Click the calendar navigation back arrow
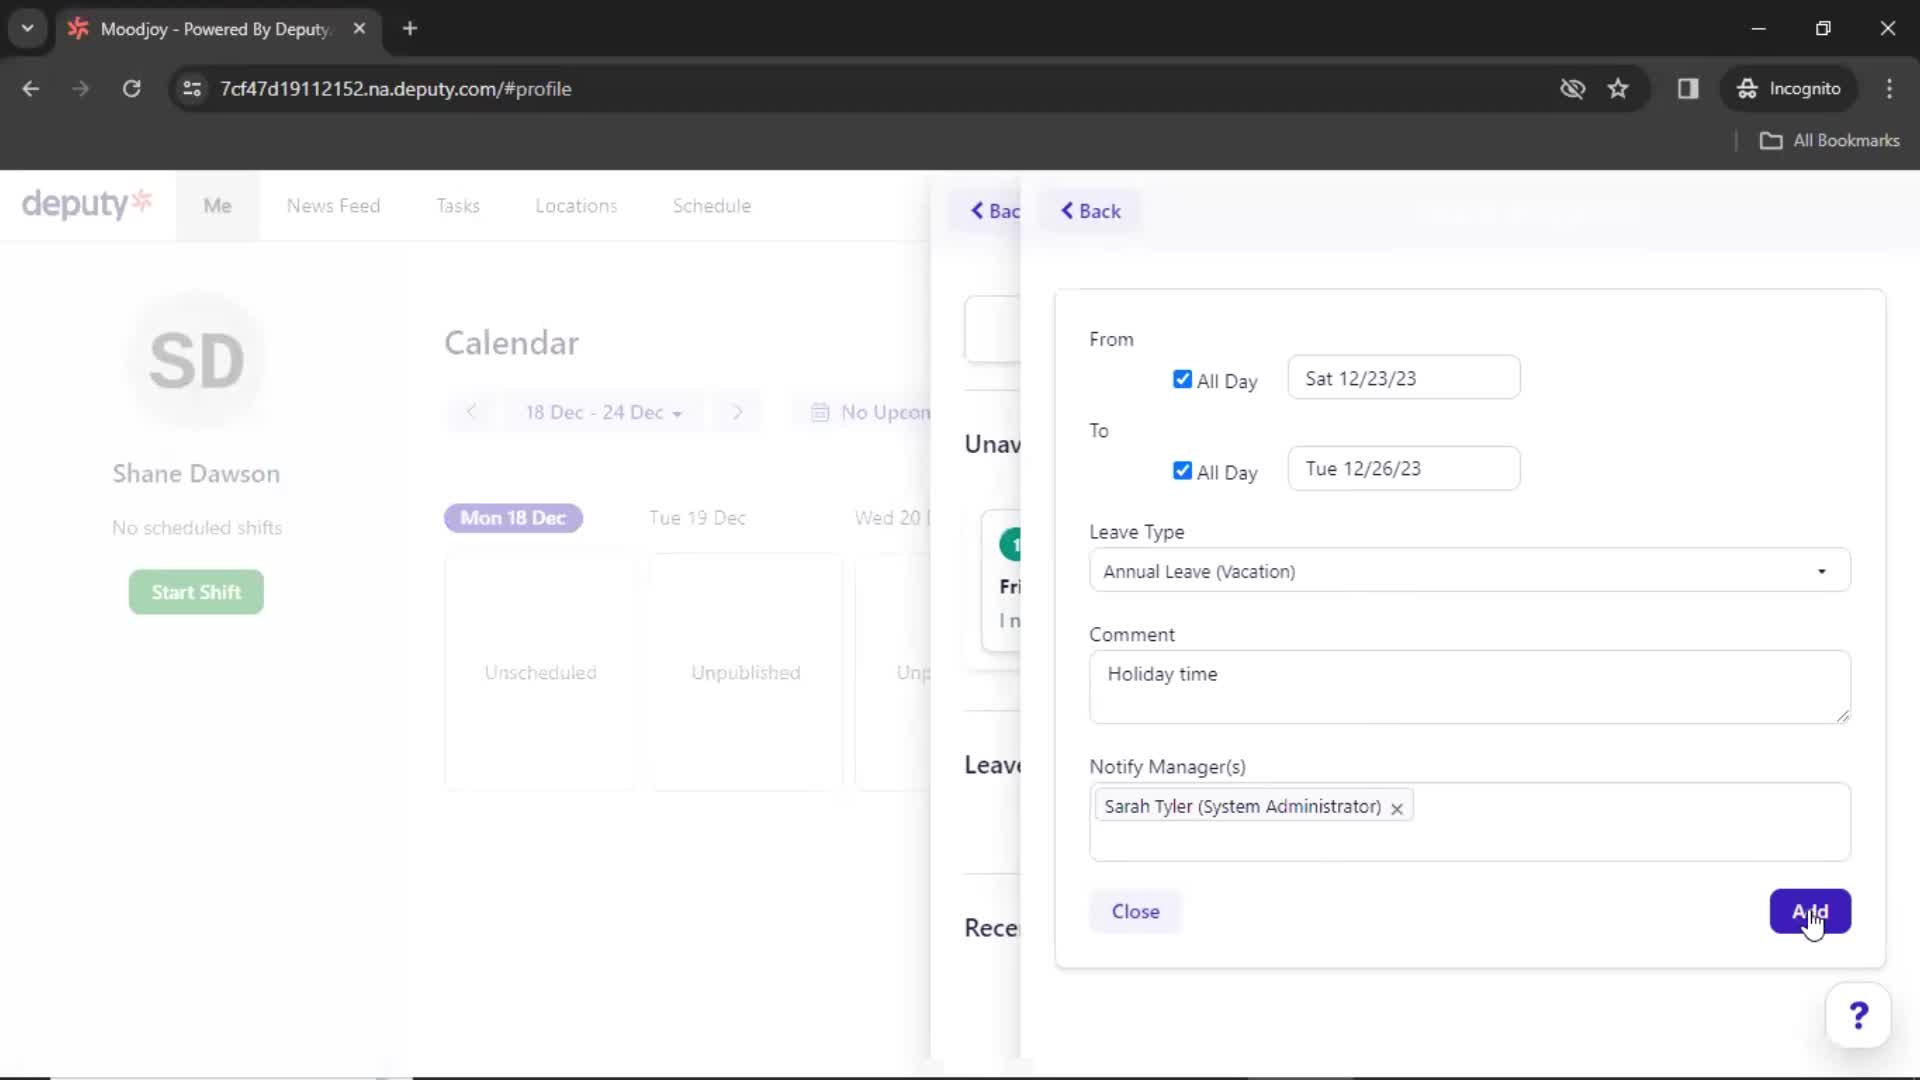Viewport: 1920px width, 1080px height. coord(471,411)
